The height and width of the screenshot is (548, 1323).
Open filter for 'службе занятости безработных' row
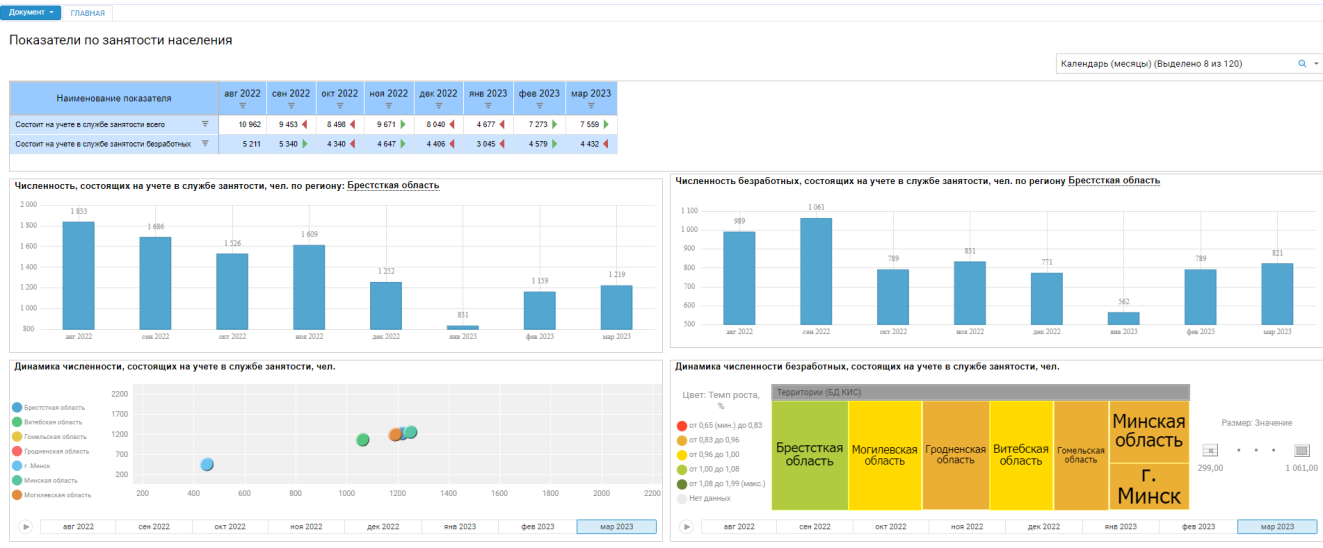205,144
